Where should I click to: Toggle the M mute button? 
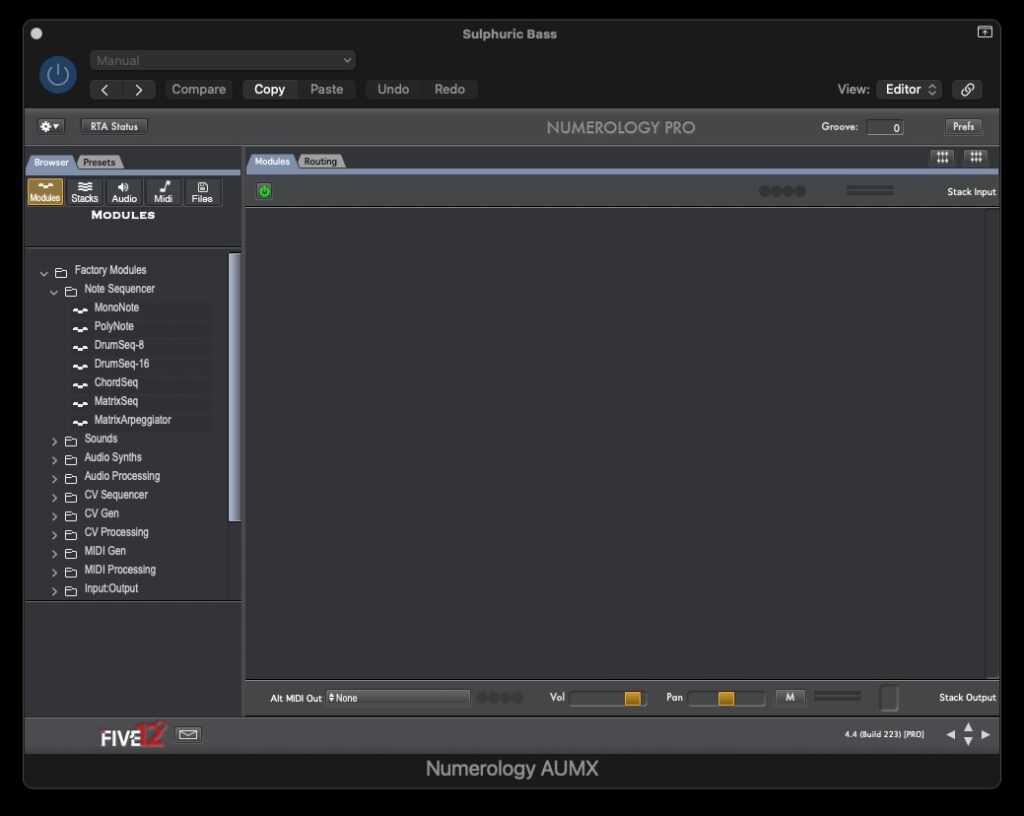[x=790, y=697]
